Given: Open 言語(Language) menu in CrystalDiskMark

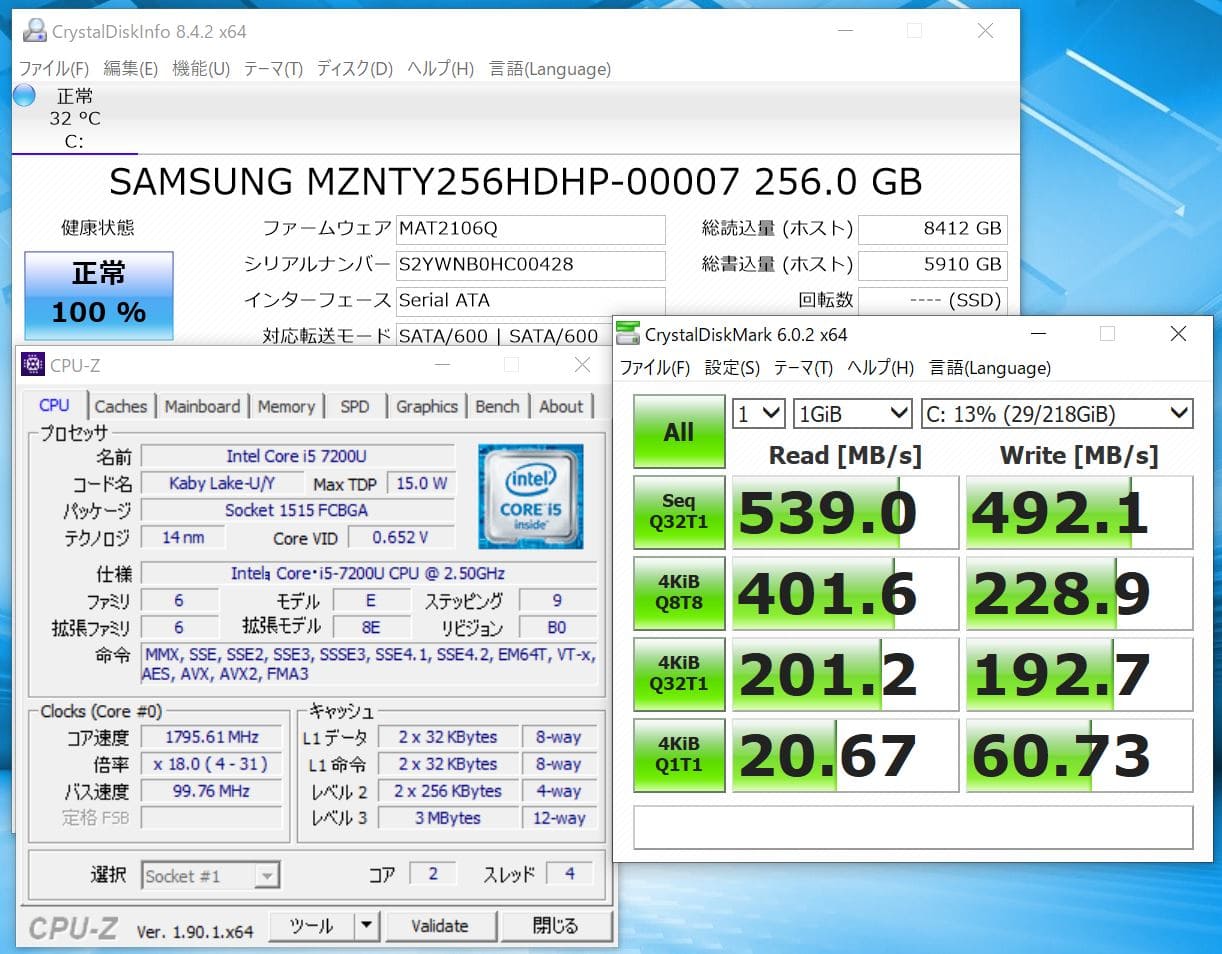Looking at the screenshot, I should (x=990, y=368).
